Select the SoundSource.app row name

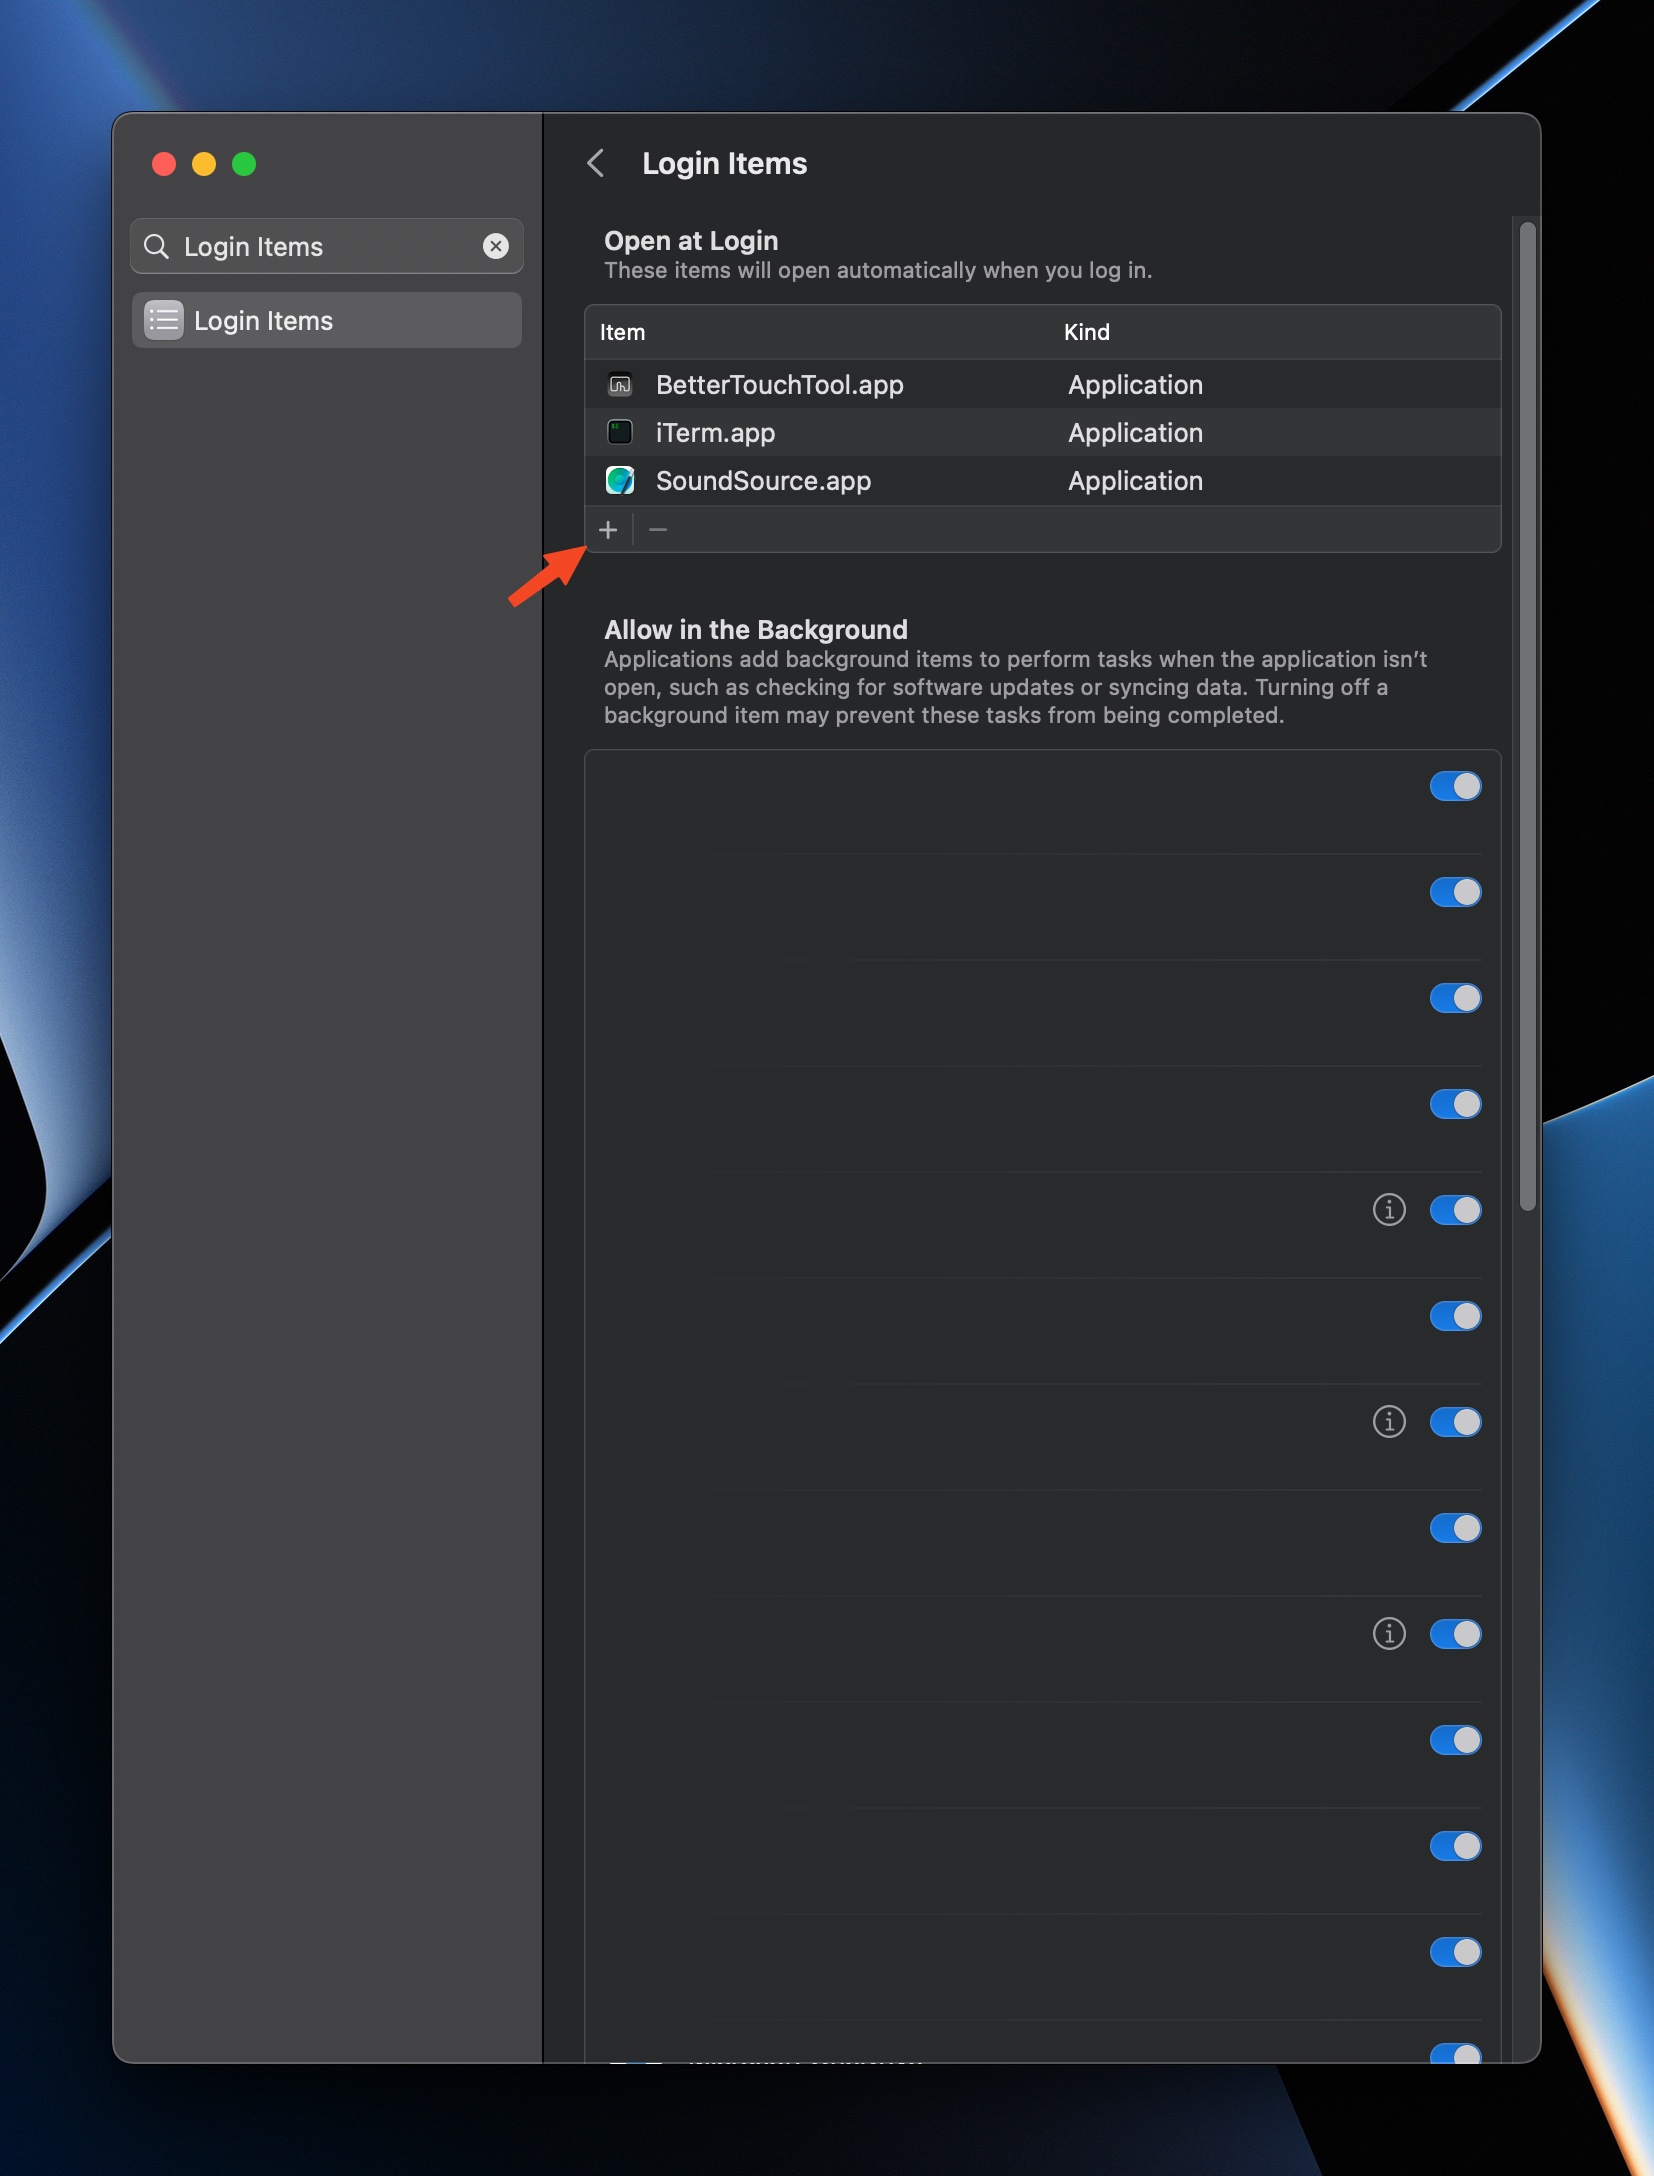point(763,481)
